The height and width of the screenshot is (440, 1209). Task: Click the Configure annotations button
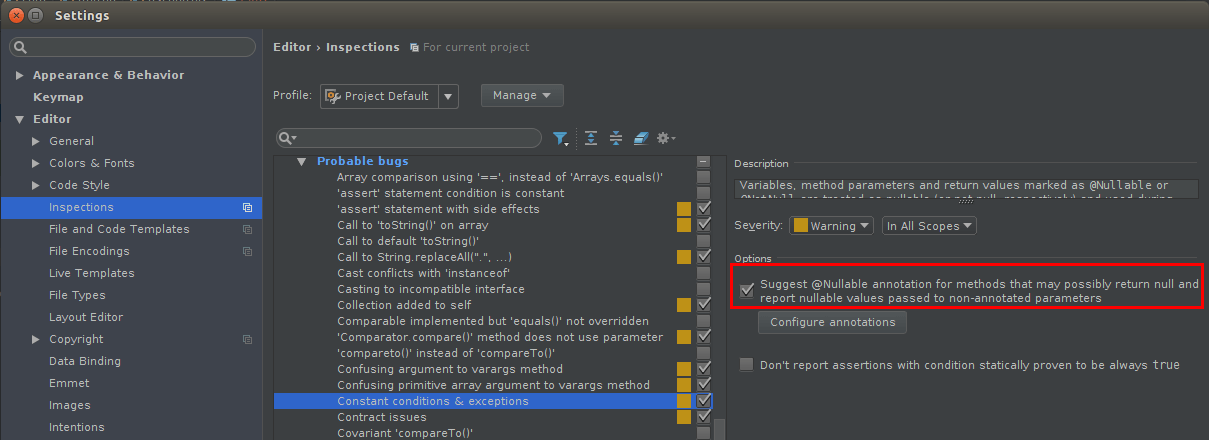[832, 322]
